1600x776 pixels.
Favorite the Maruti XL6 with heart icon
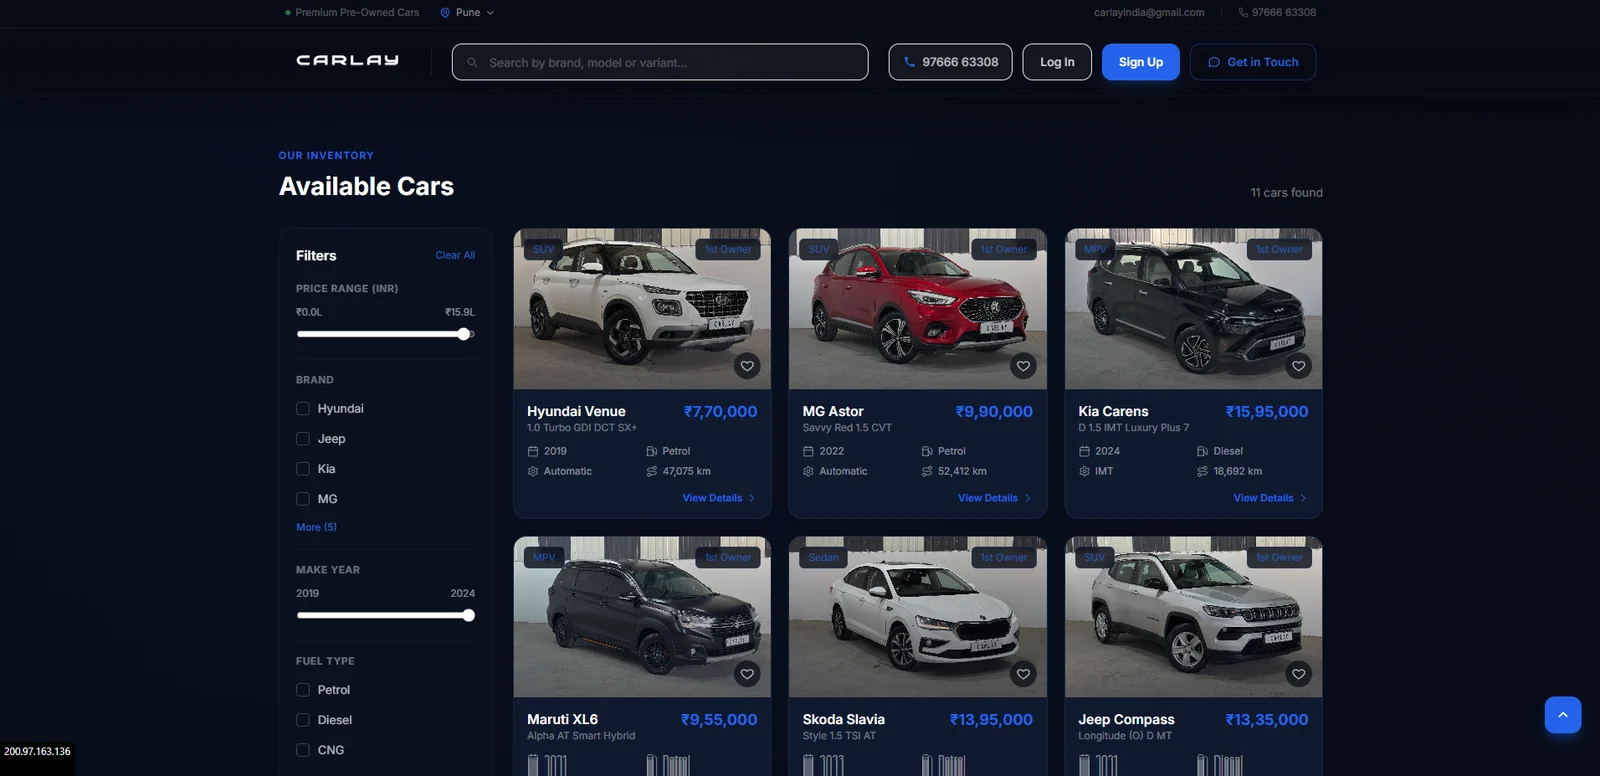point(747,674)
